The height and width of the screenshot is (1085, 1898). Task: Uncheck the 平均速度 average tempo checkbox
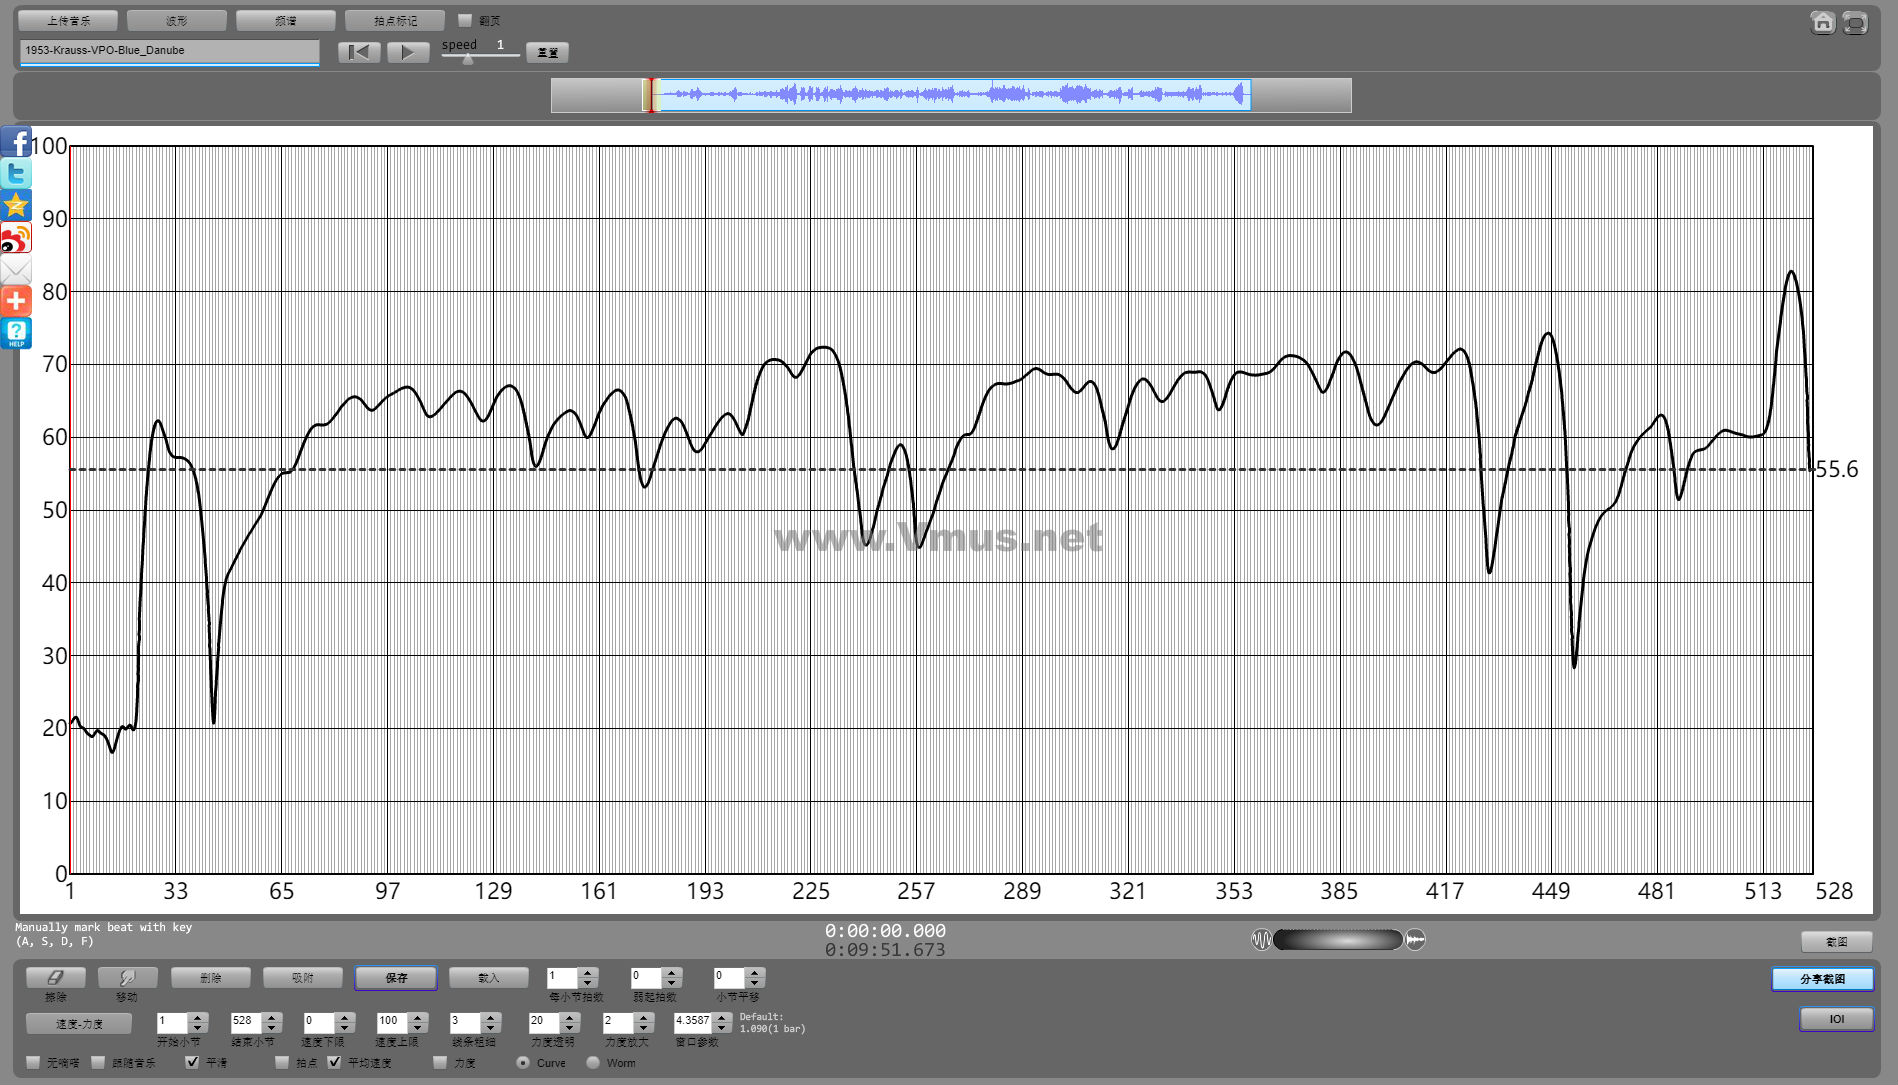pos(334,1062)
